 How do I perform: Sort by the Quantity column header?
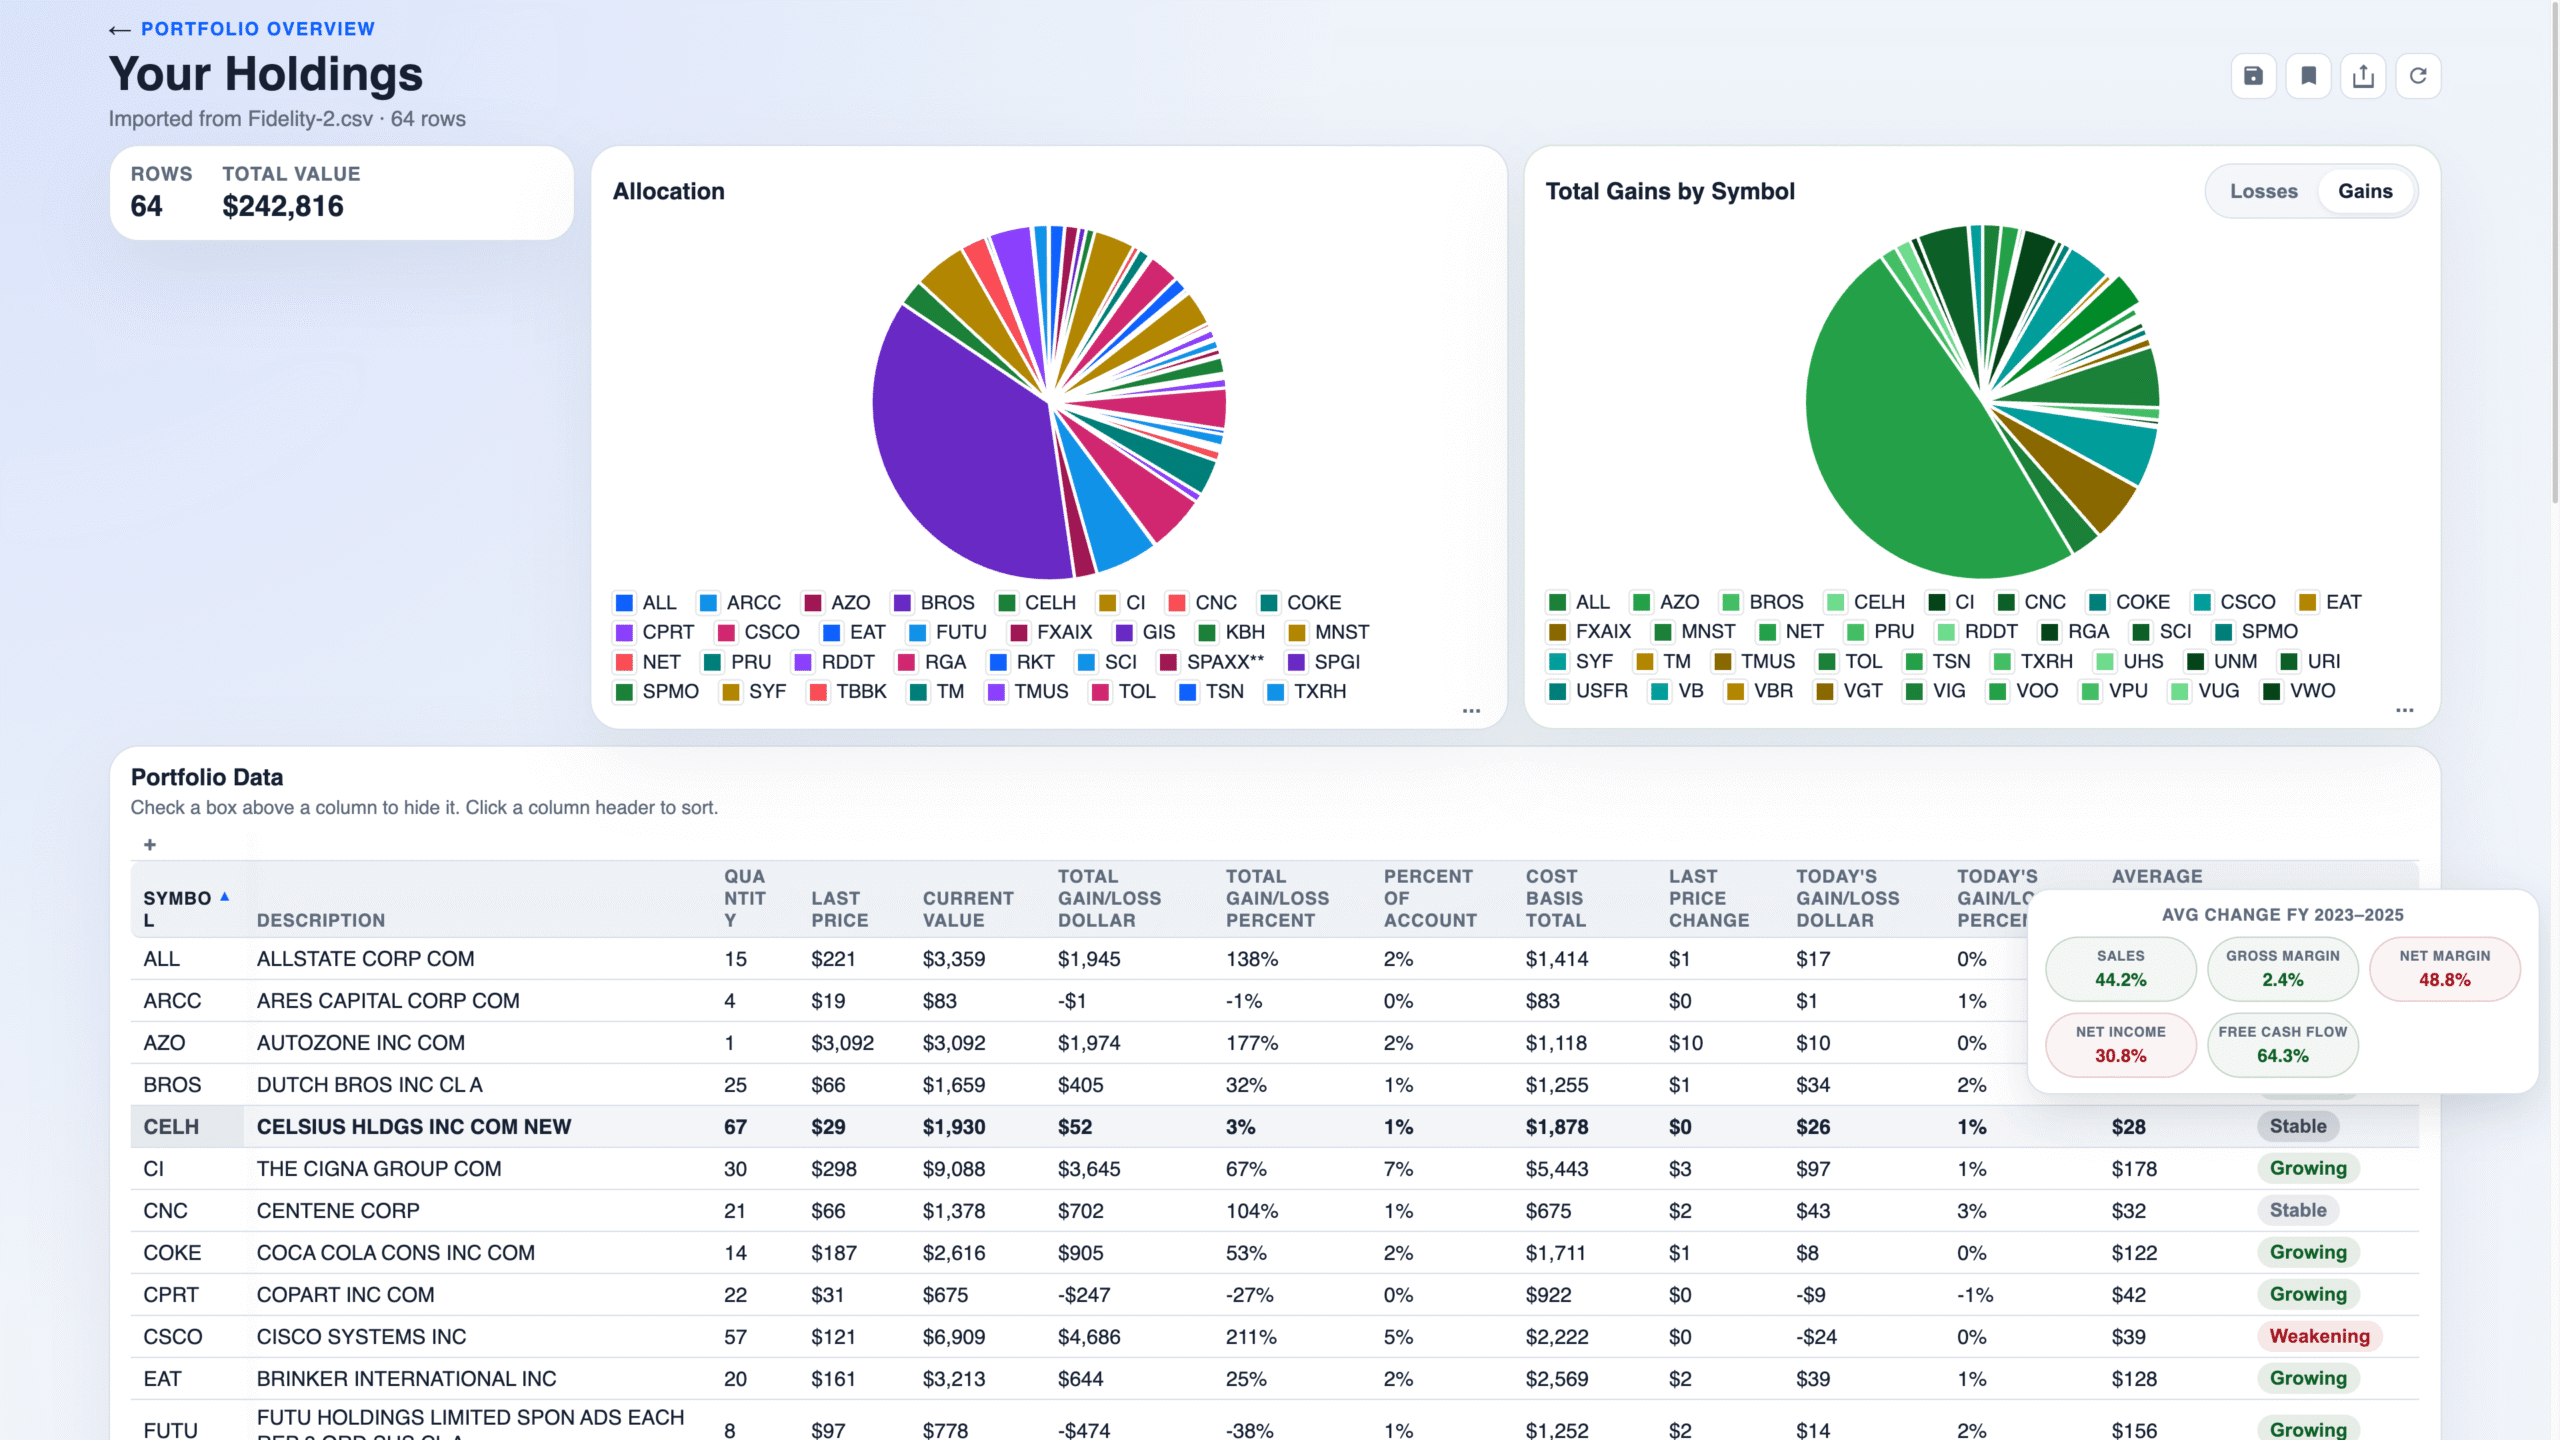click(745, 898)
